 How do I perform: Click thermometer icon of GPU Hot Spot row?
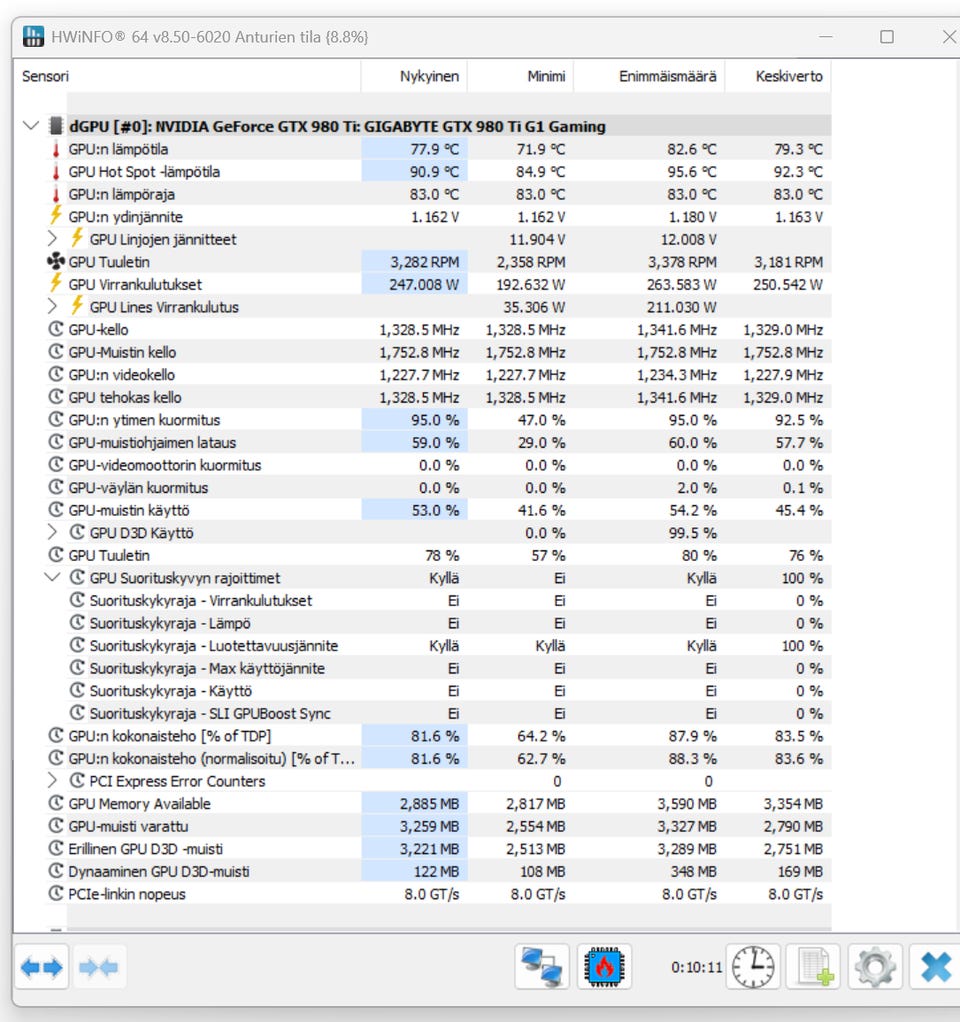(x=56, y=172)
